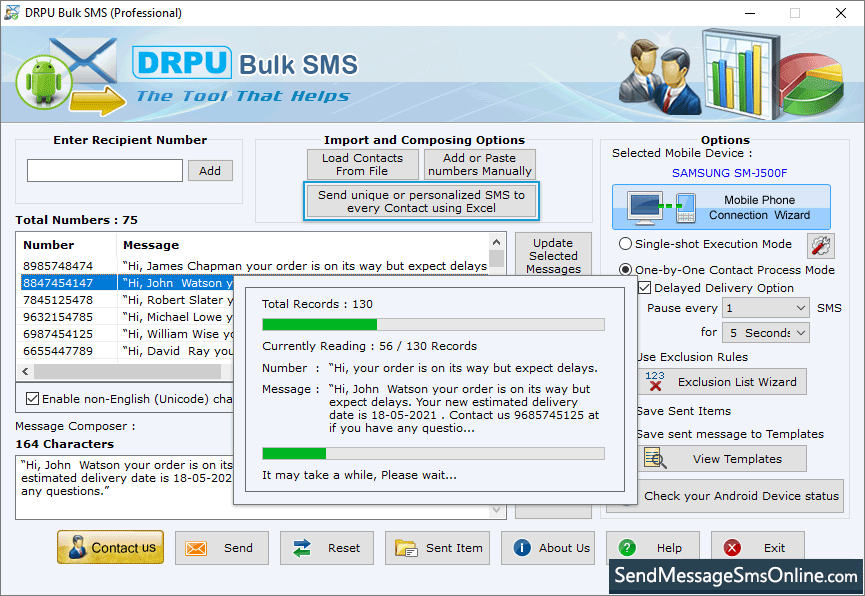Click the Send button label
The width and height of the screenshot is (865, 596).
(238, 548)
